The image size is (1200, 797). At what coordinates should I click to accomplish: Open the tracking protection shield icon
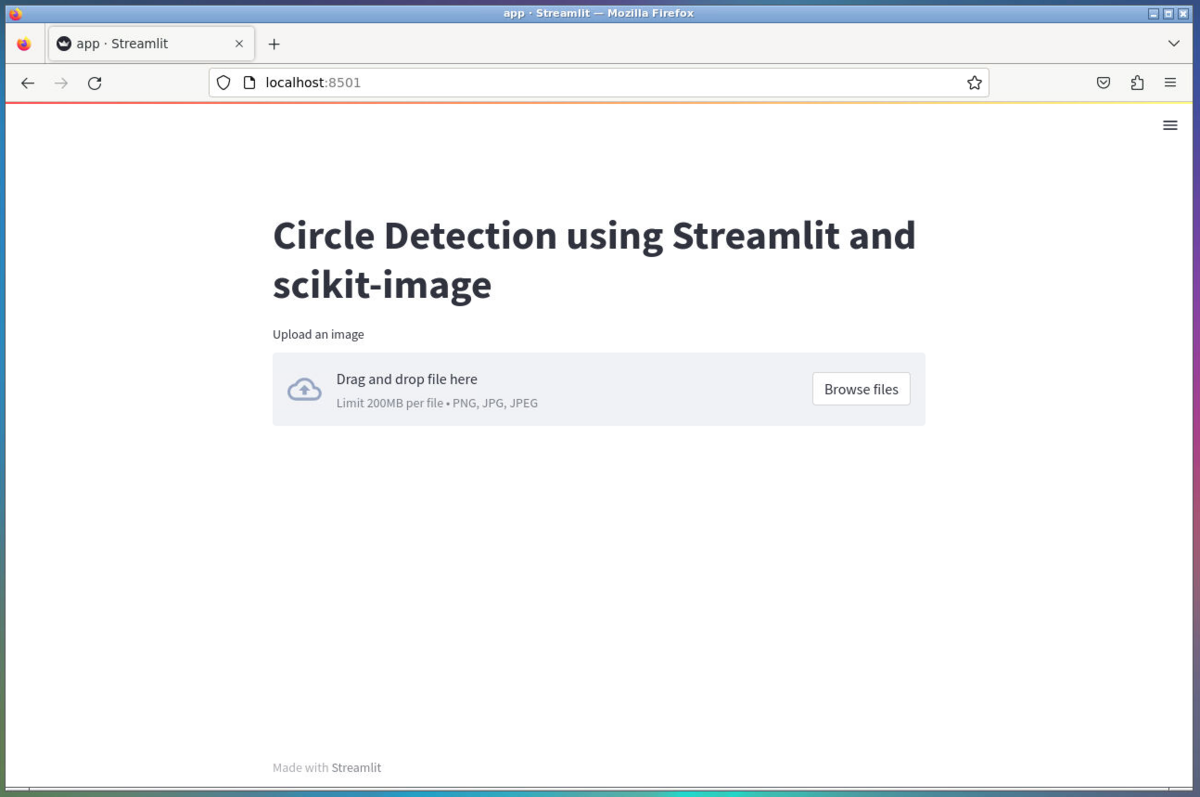(224, 83)
